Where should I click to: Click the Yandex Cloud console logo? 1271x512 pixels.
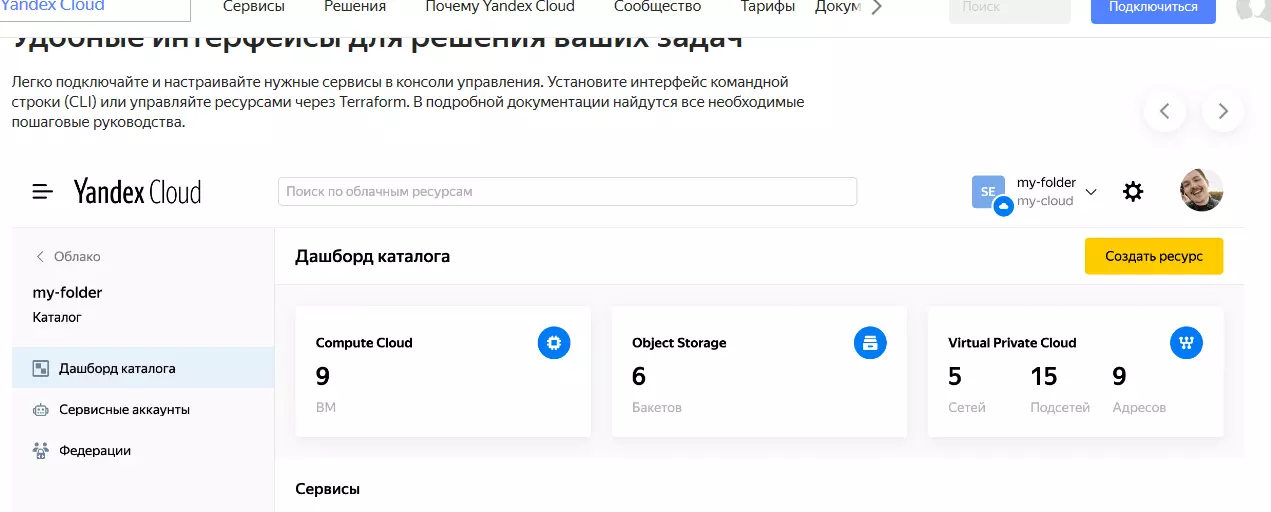coord(137,191)
